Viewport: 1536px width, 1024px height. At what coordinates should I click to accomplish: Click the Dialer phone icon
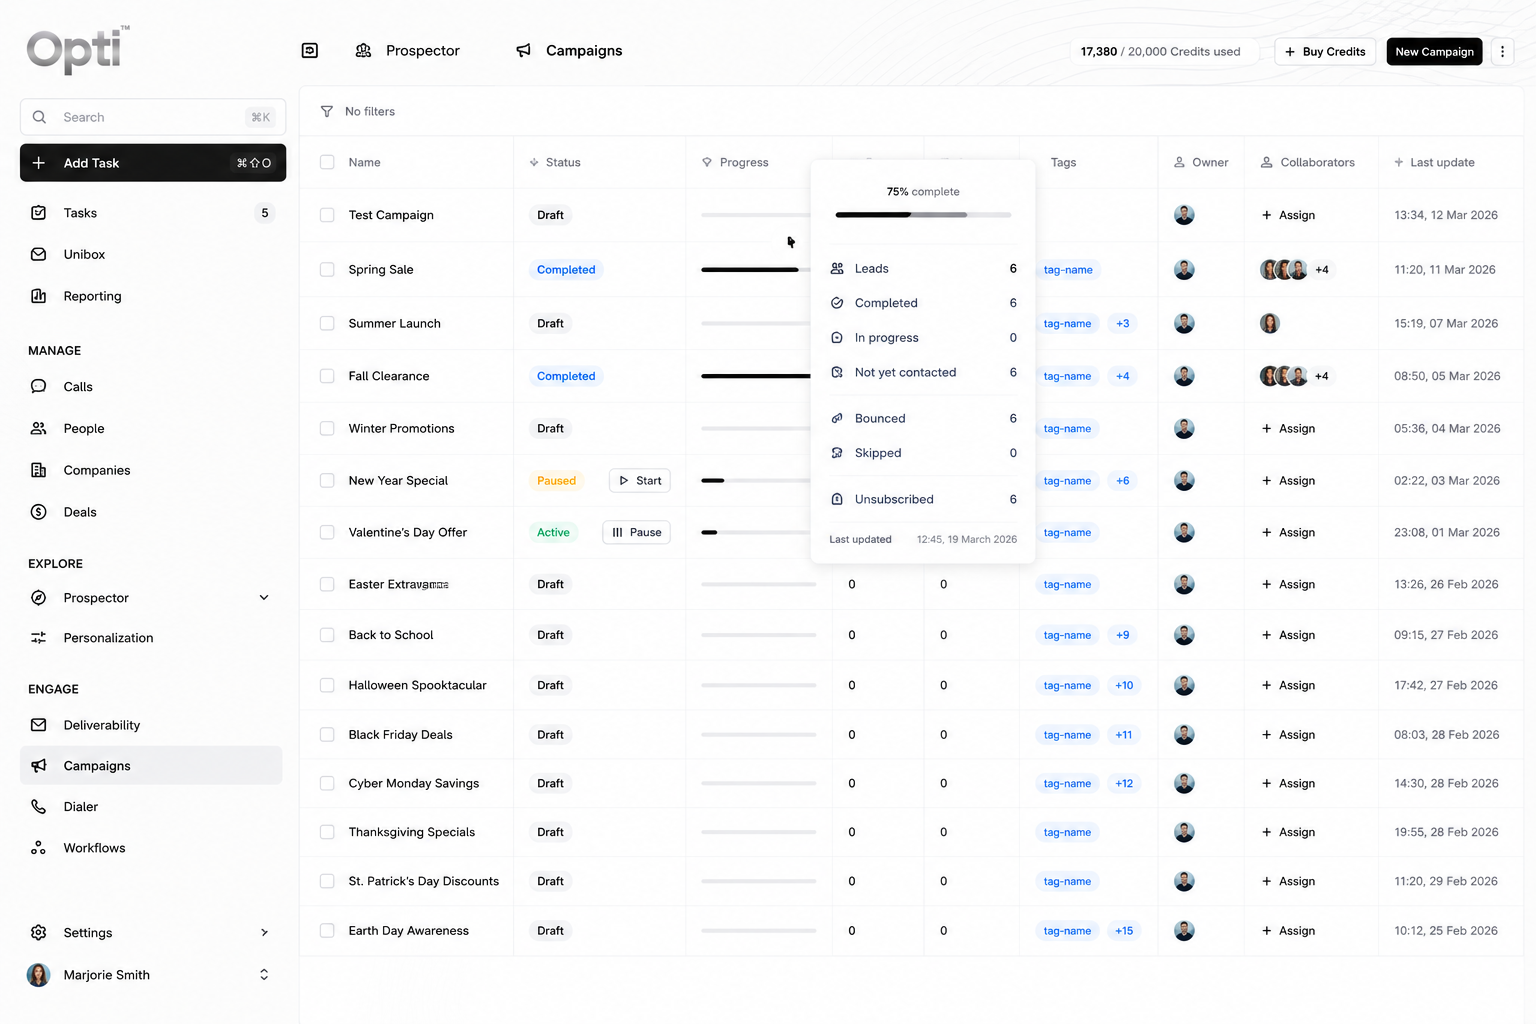pyautogui.click(x=39, y=807)
